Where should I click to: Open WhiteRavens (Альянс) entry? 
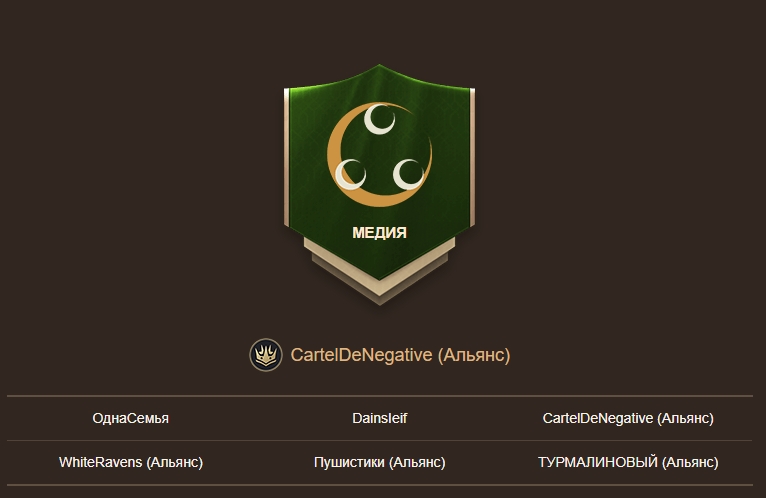point(131,462)
